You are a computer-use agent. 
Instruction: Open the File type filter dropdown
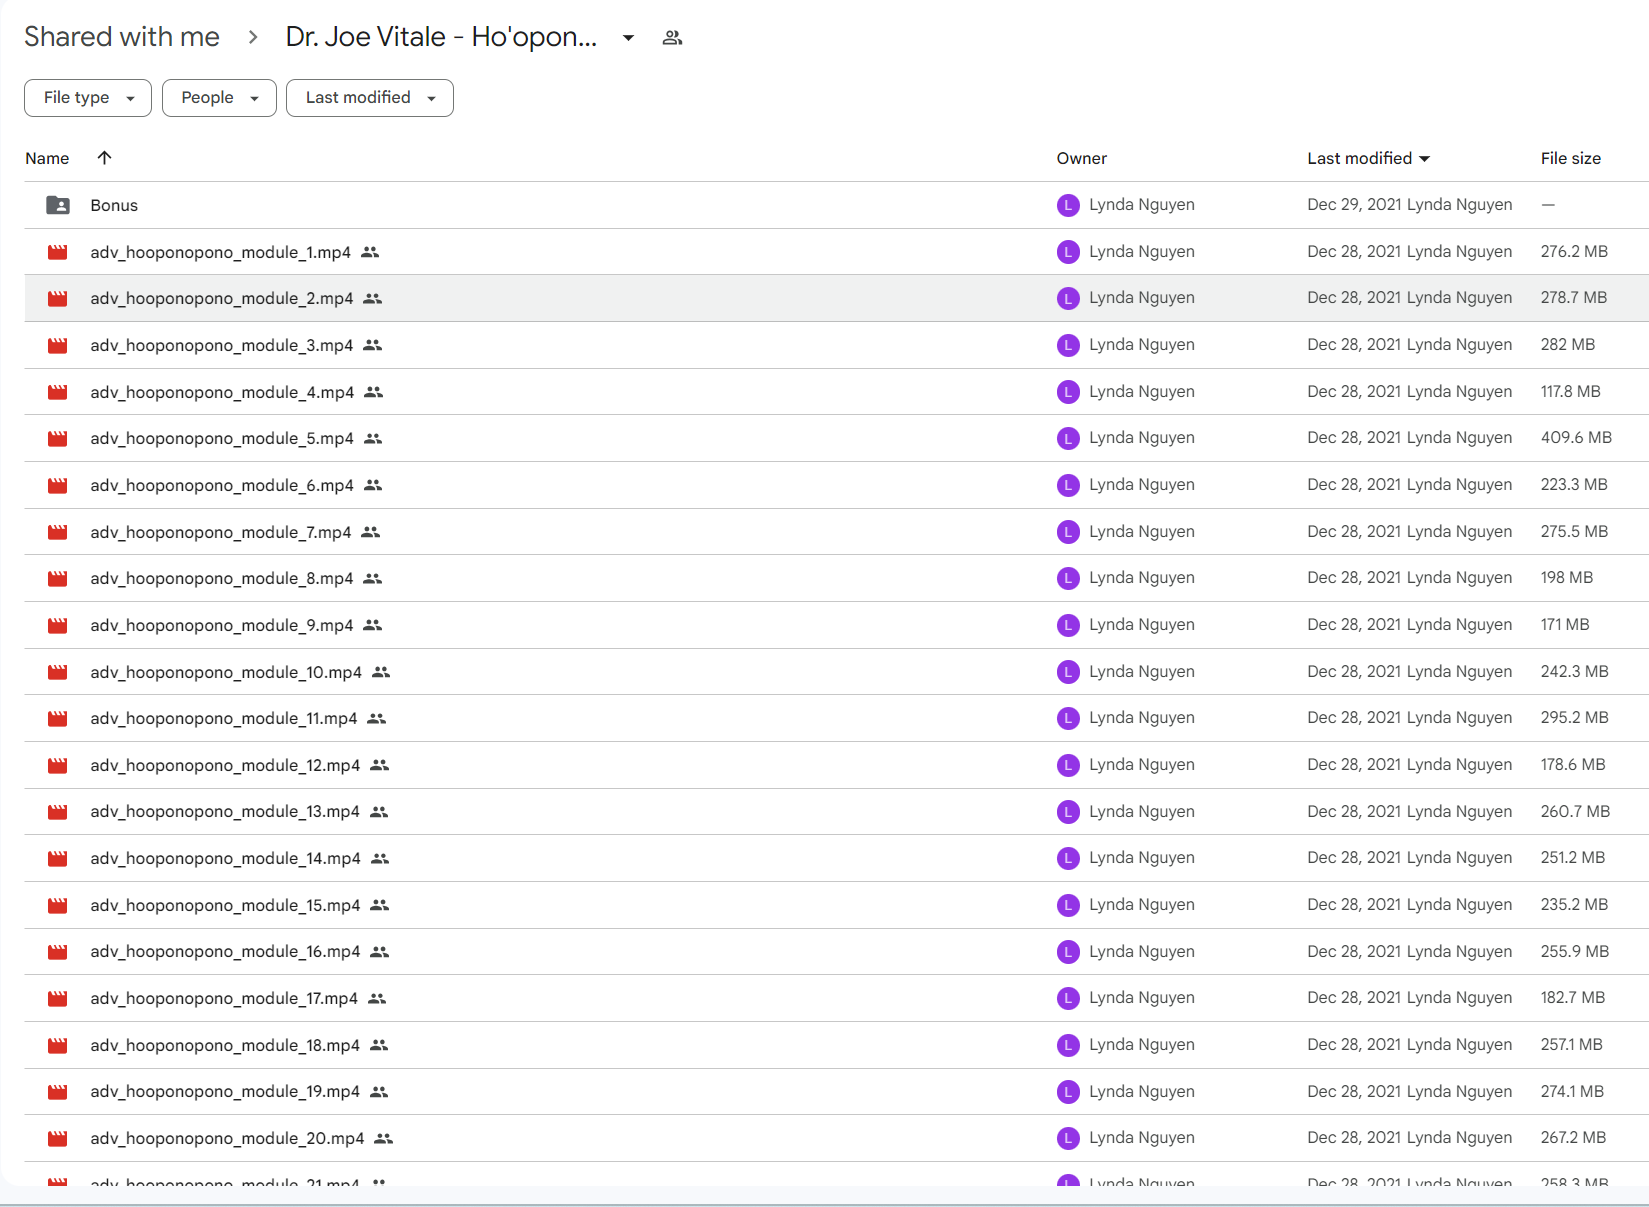[x=88, y=98]
